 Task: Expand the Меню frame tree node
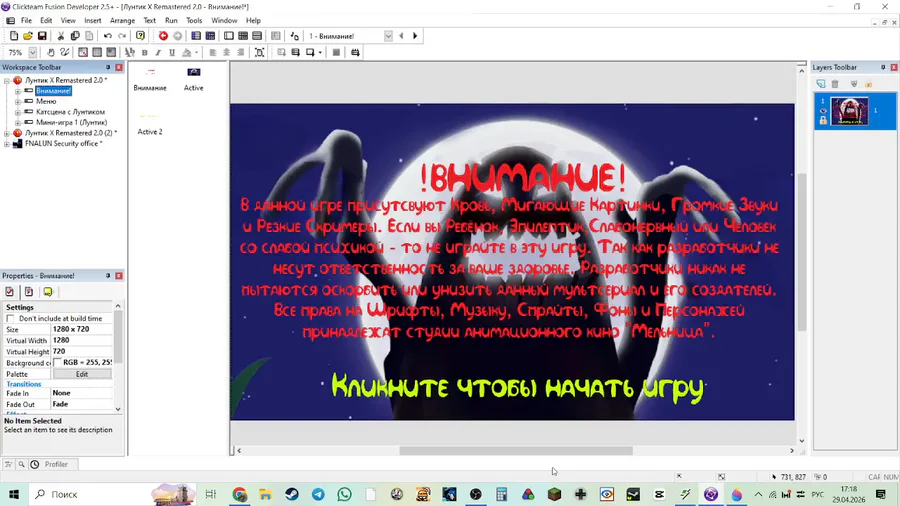point(18,102)
